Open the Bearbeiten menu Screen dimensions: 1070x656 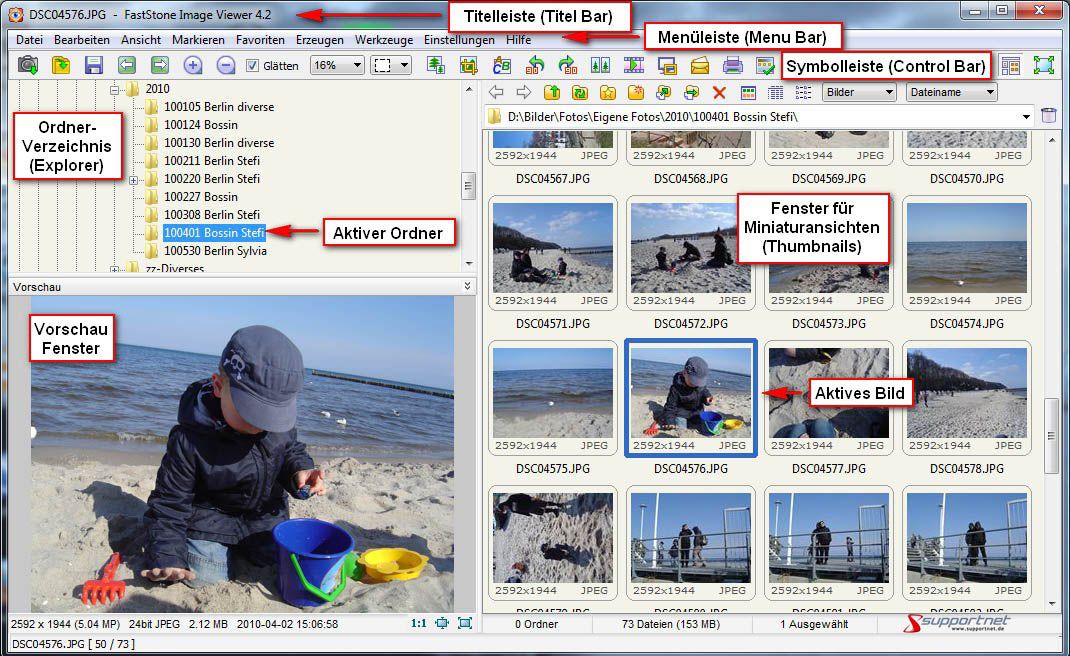(82, 40)
